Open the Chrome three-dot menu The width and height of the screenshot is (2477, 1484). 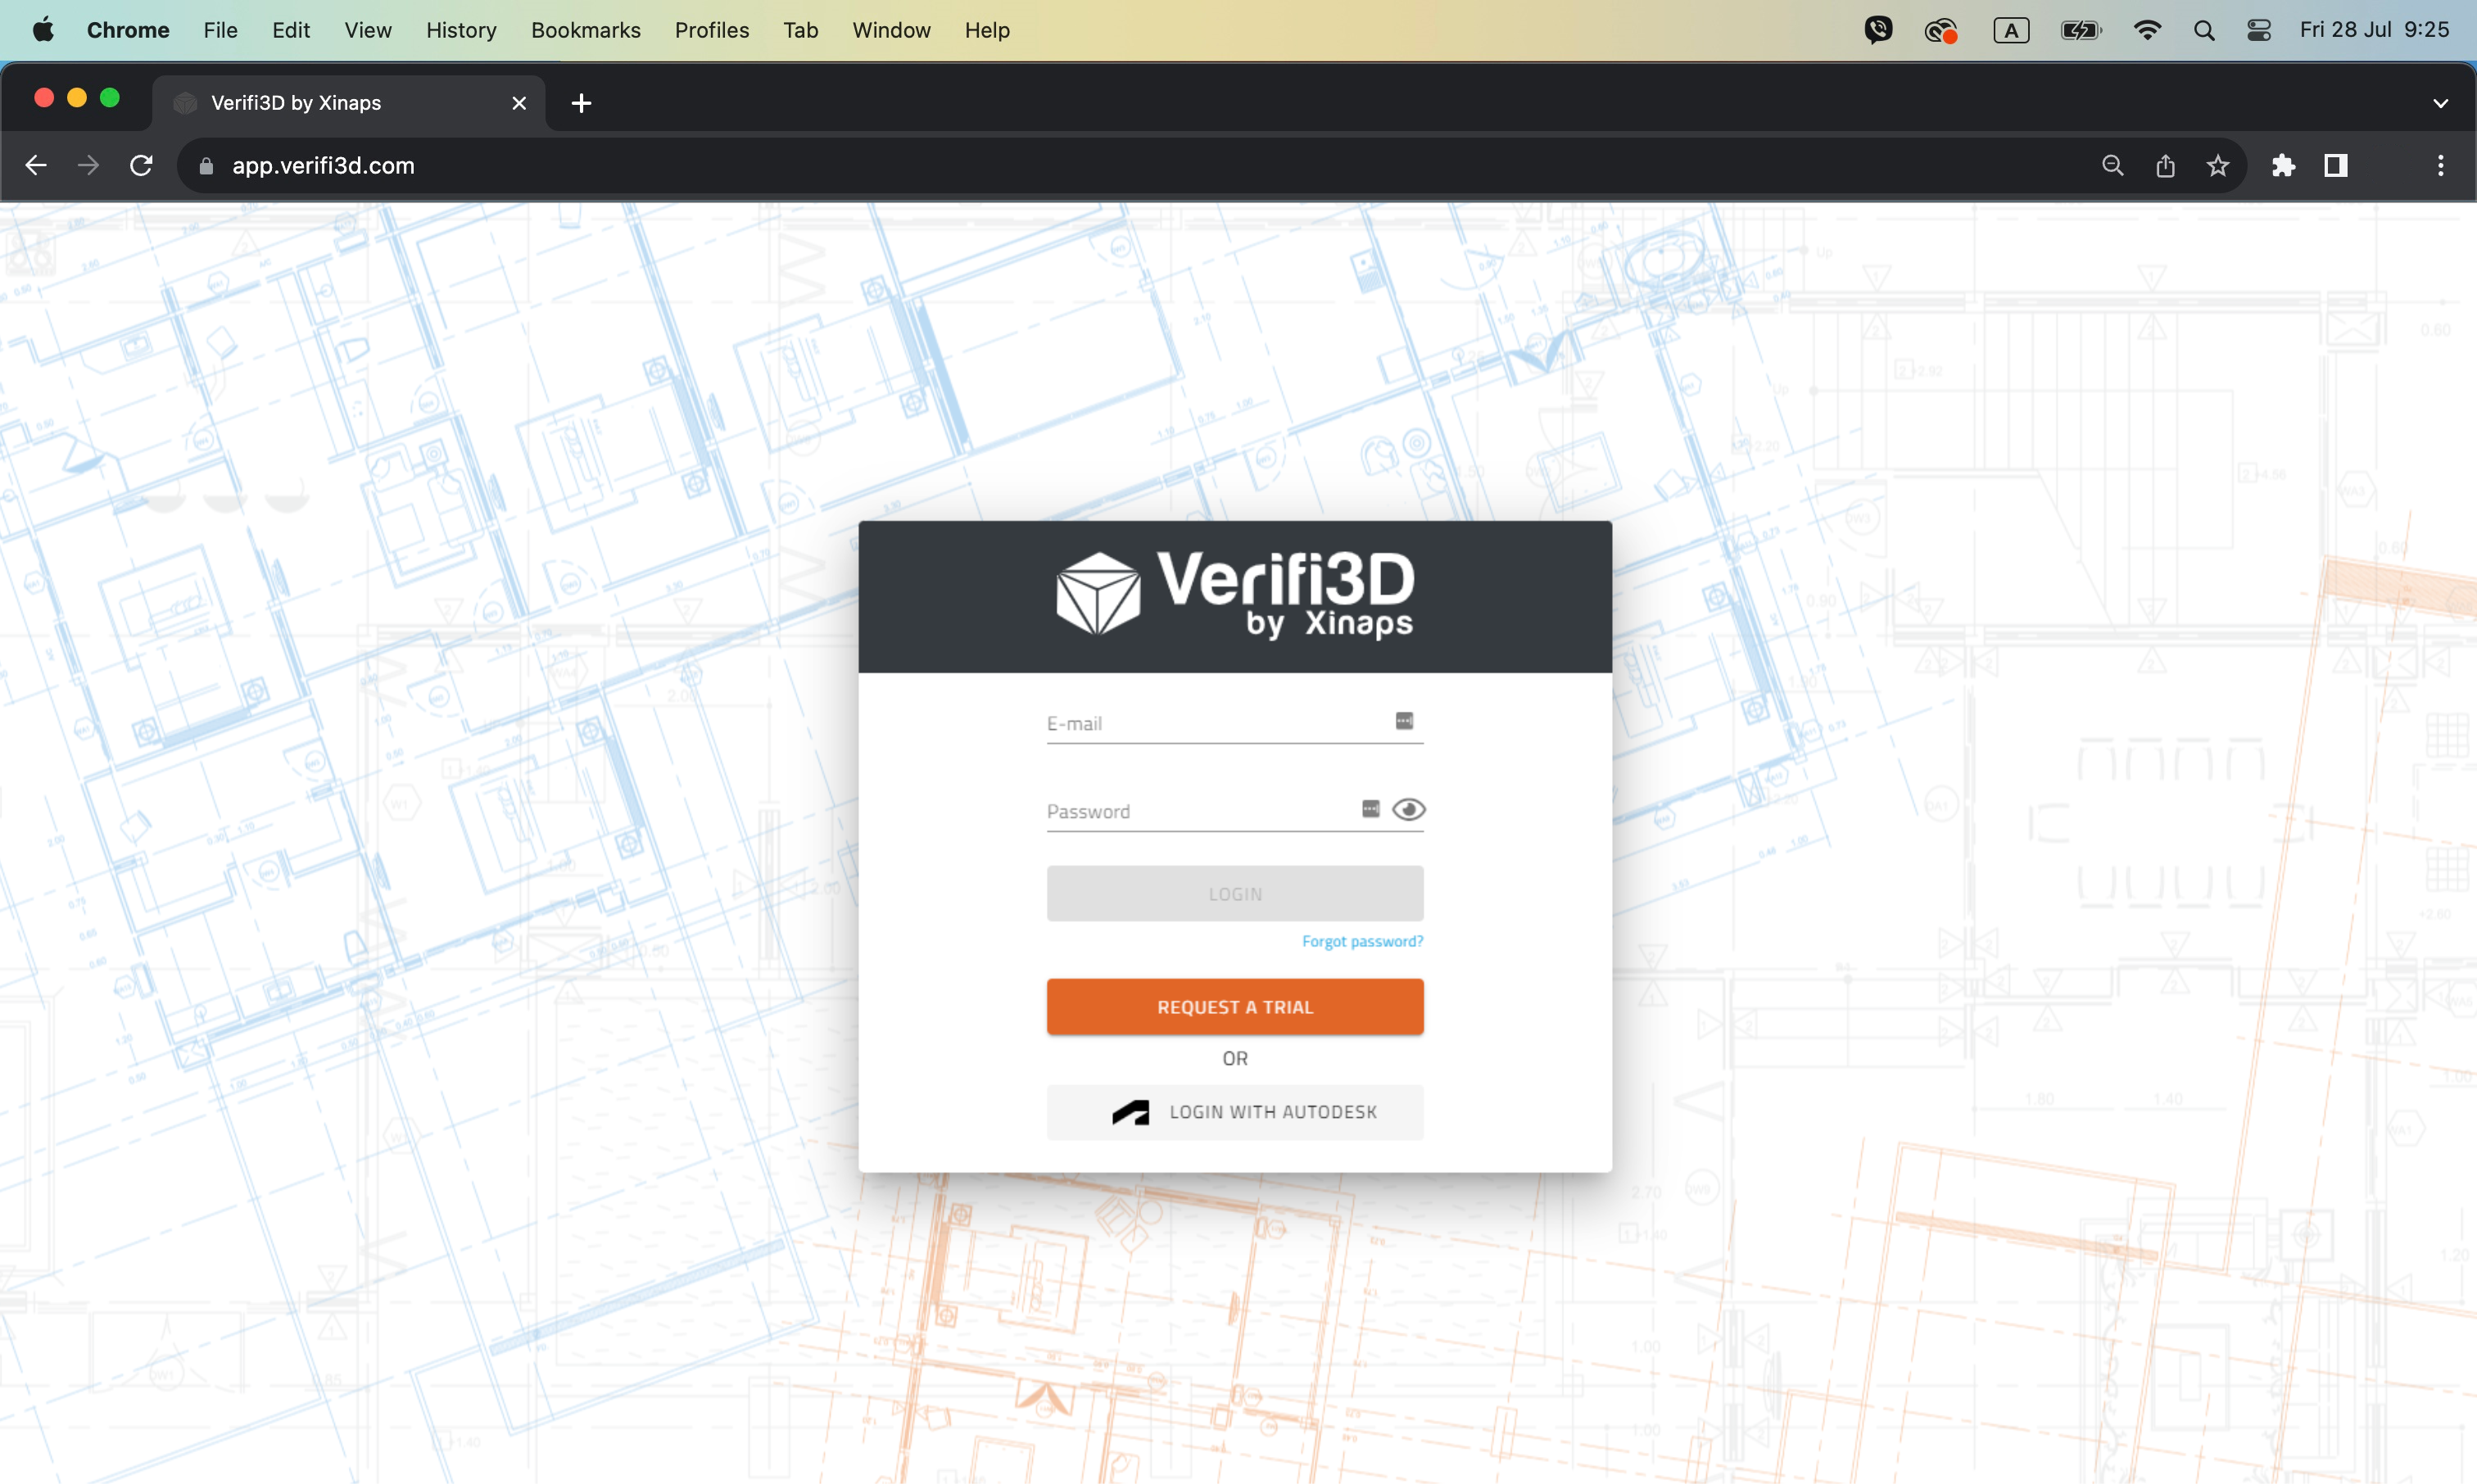pyautogui.click(x=2441, y=165)
